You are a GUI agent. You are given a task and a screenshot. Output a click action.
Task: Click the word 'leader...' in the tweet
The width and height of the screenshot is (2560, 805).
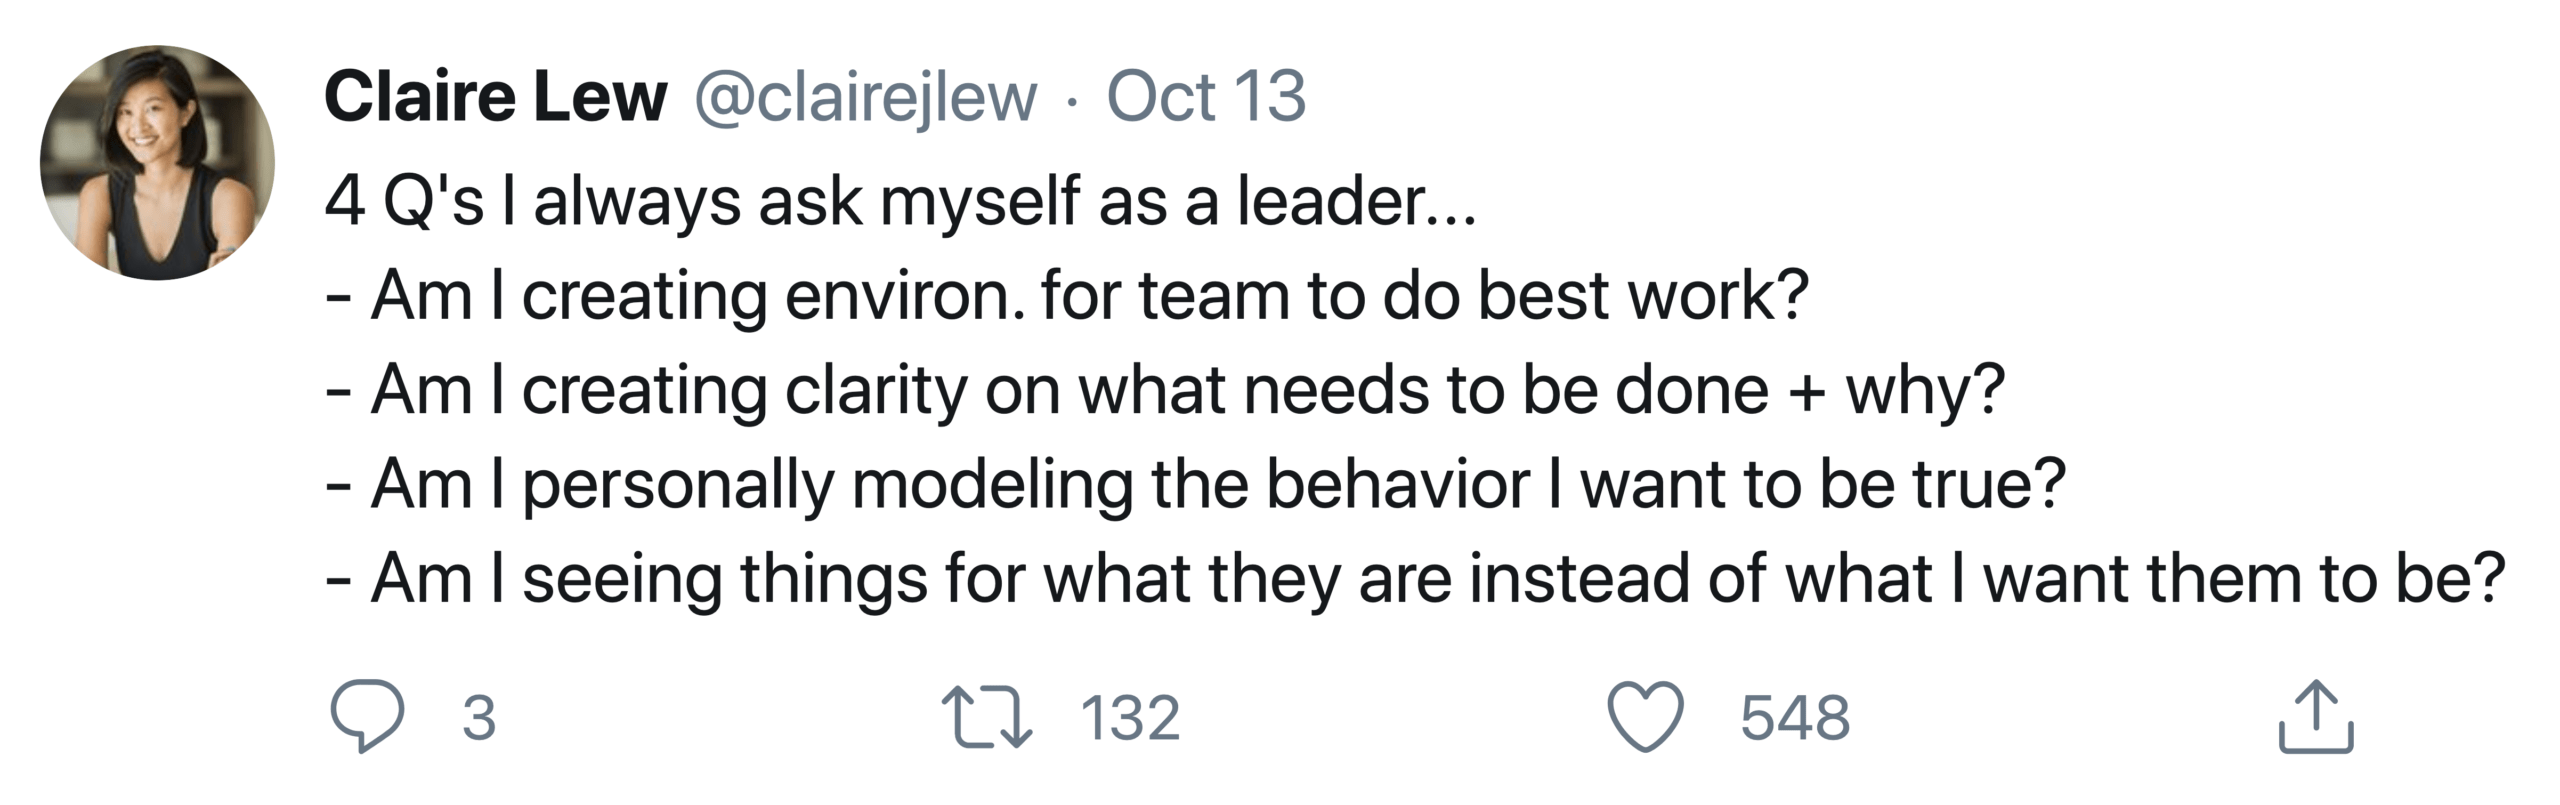pyautogui.click(x=1357, y=201)
